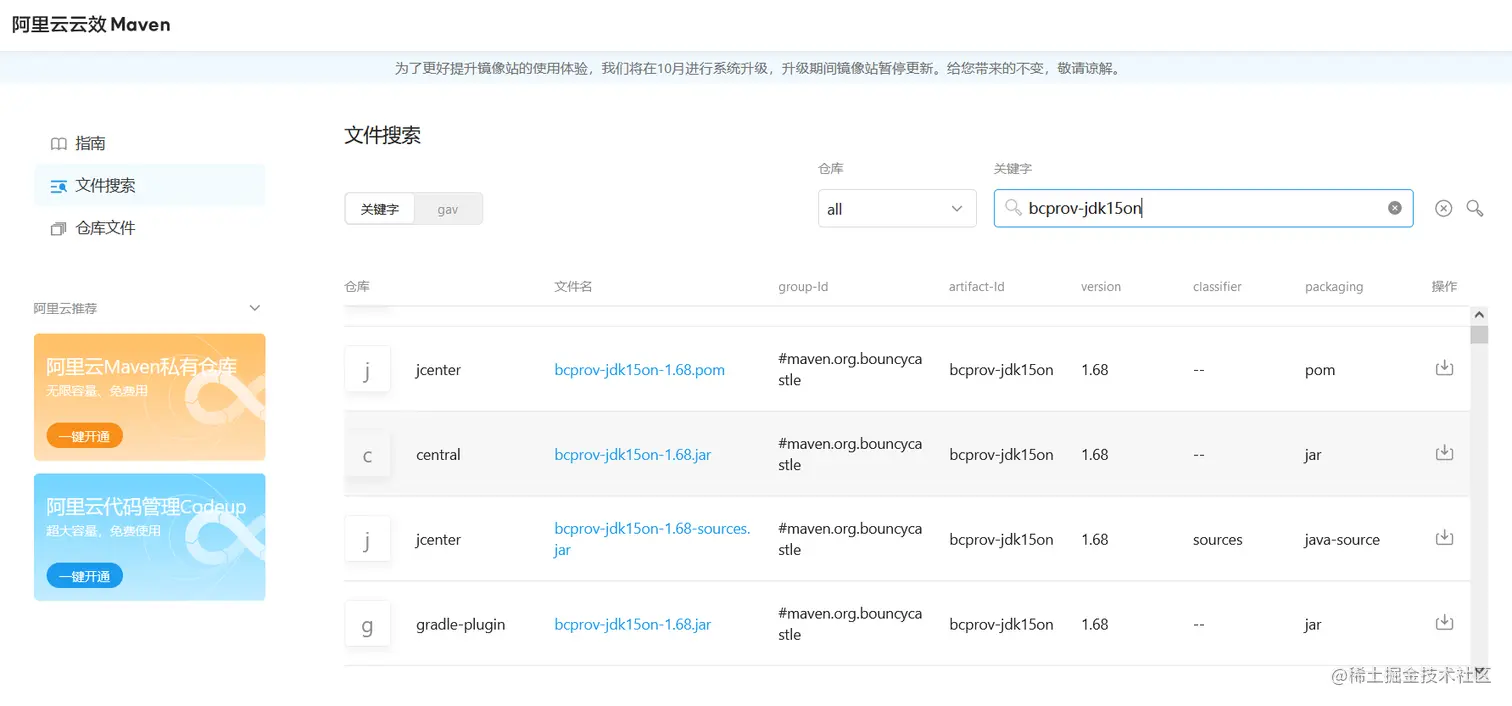Click the g avatar of the gradle-plugin row
Viewport: 1512px width, 706px height.
pos(367,625)
